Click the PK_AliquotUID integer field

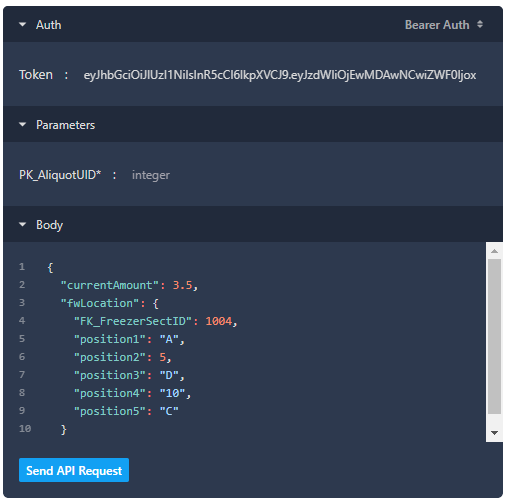151,175
